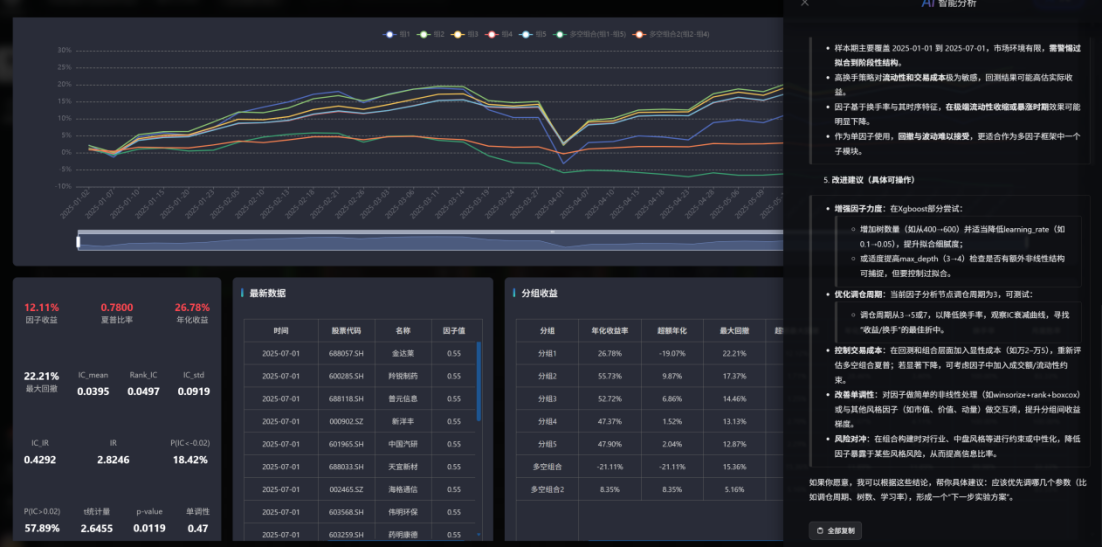
Task: Hide the 组3 line via legend
Action: [459, 34]
